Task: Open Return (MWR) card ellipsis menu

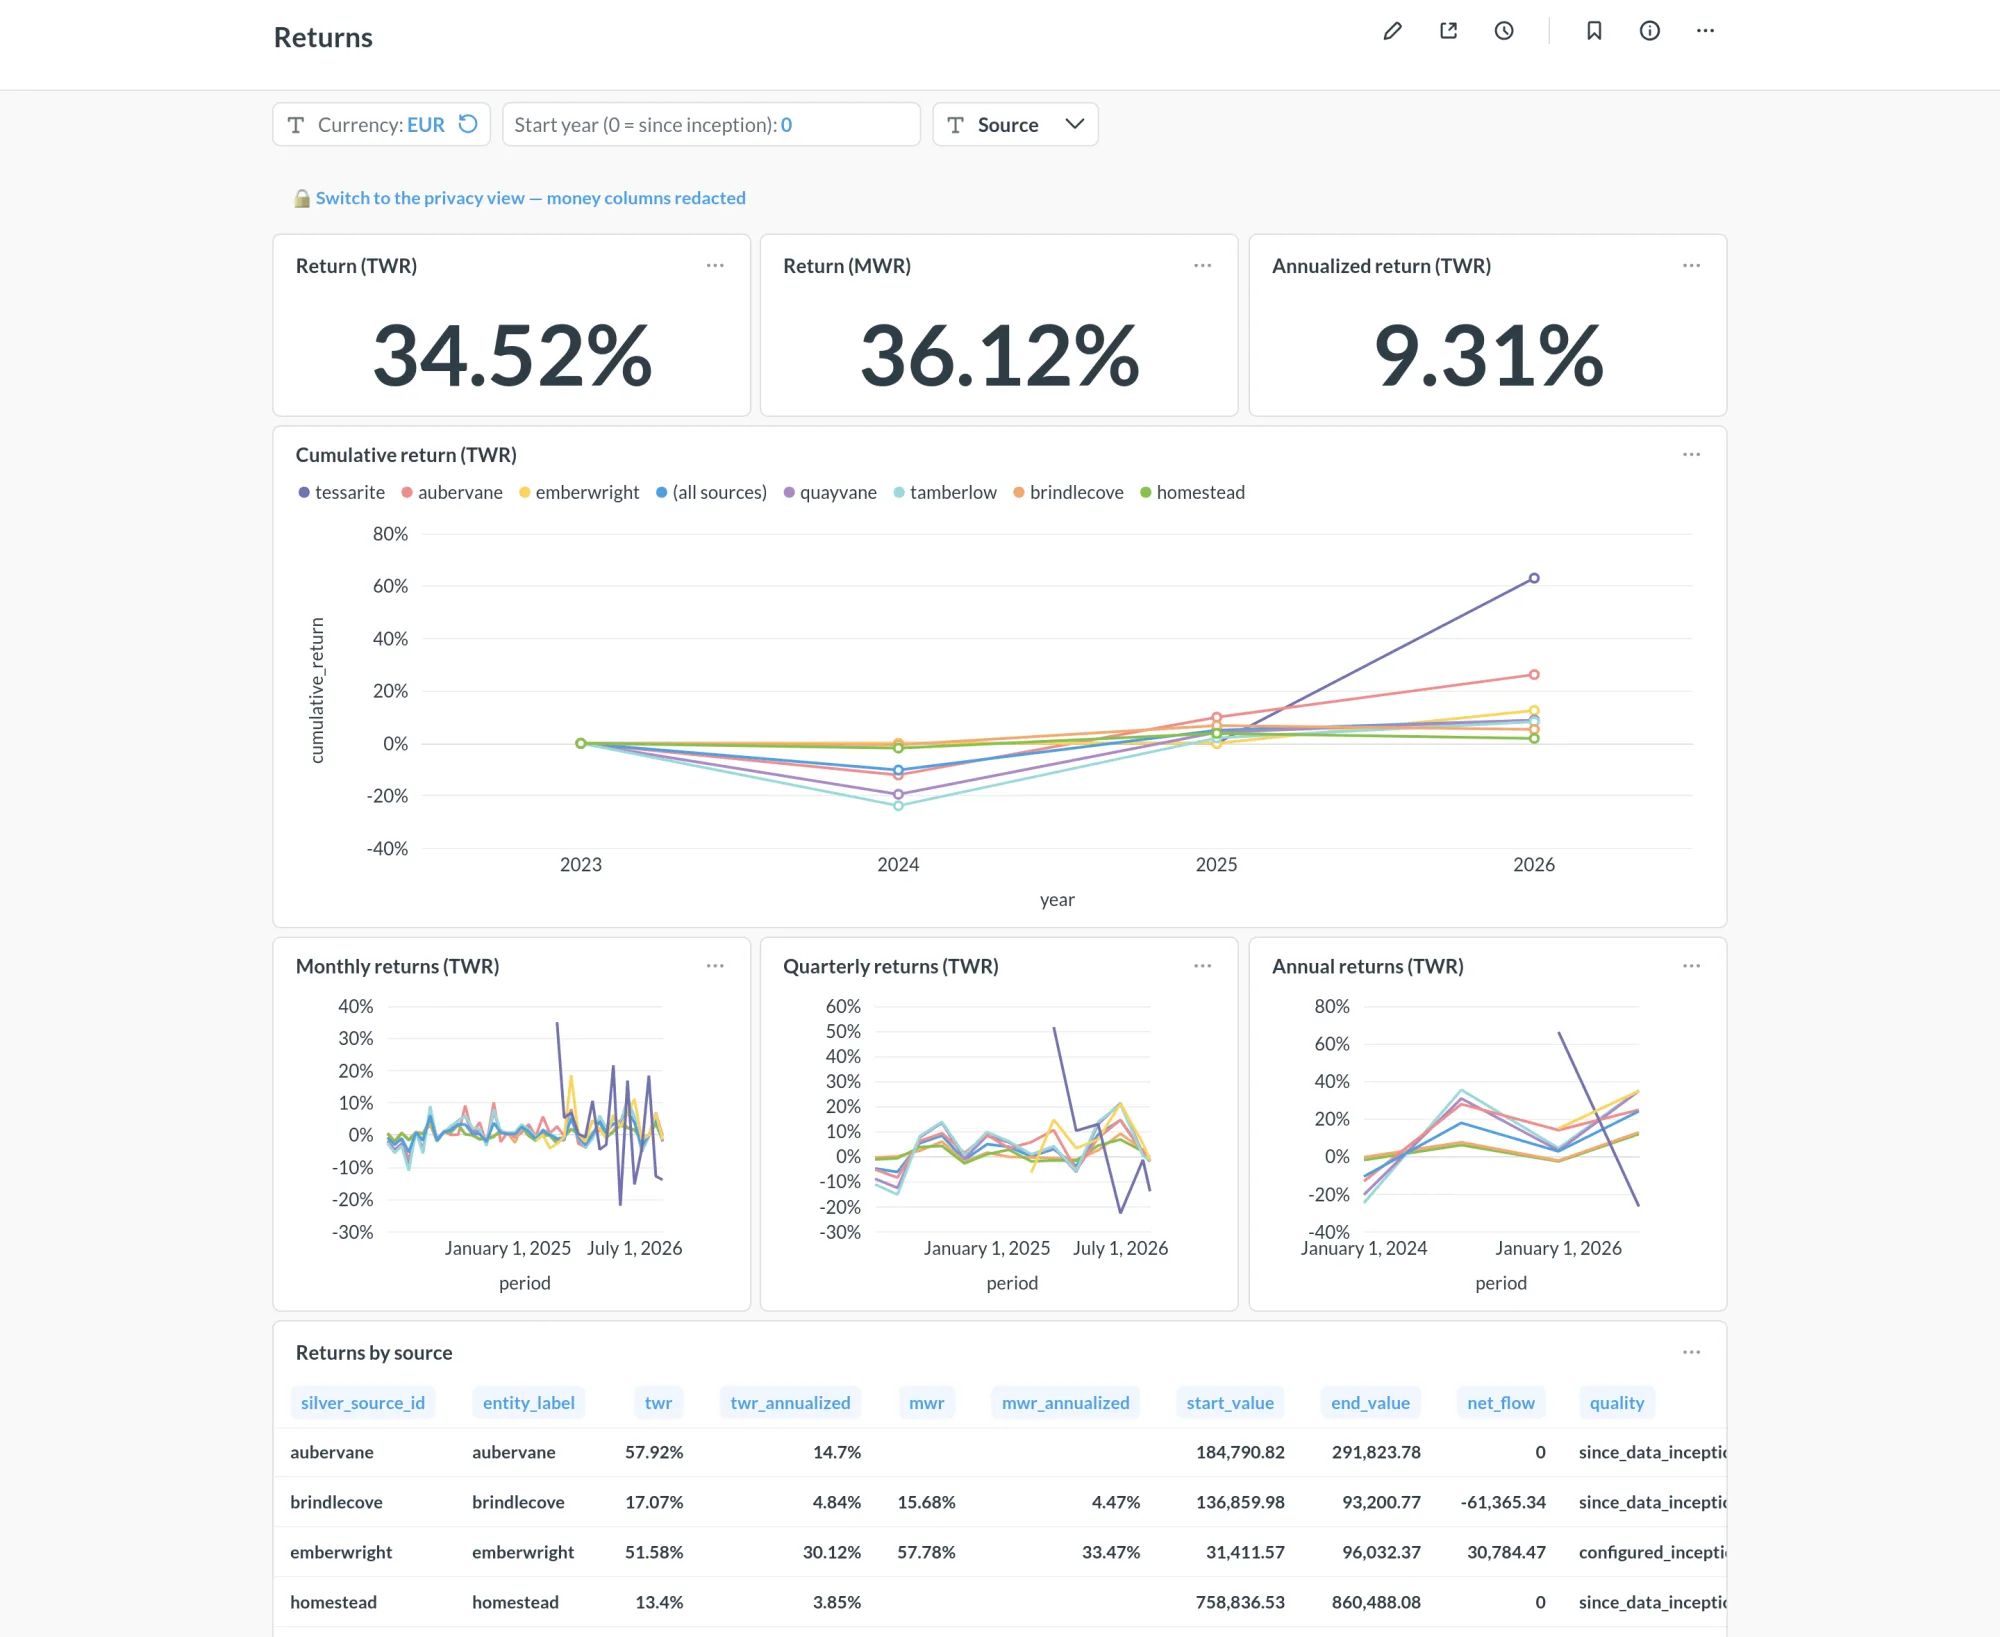Action: point(1203,266)
